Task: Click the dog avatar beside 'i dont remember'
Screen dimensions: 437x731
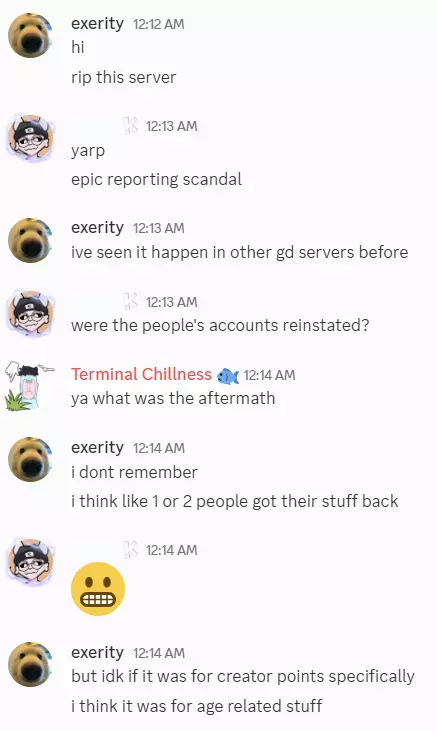Action: [31, 459]
